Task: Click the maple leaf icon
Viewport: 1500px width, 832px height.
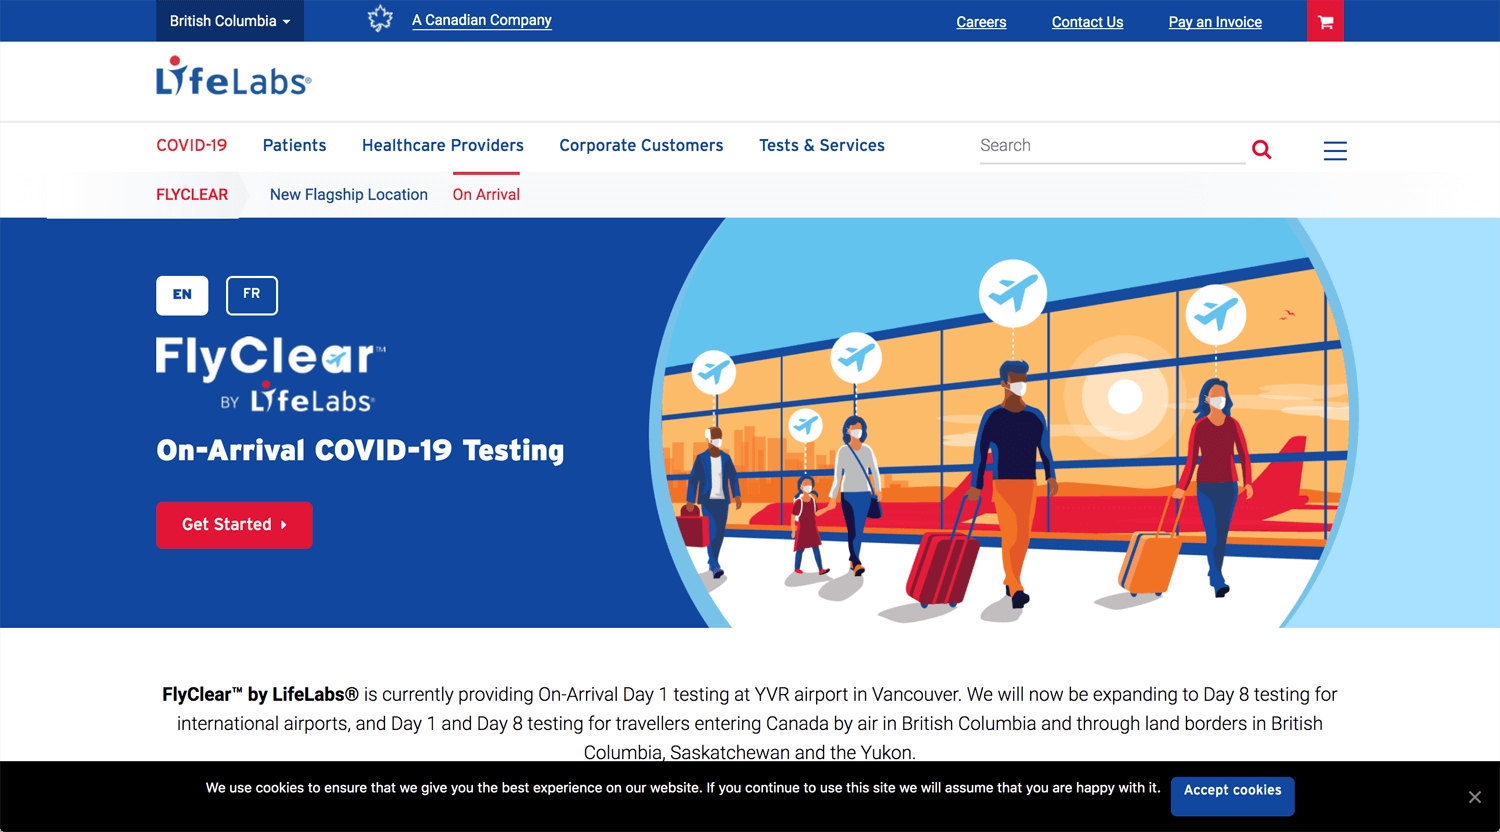Action: [x=380, y=19]
